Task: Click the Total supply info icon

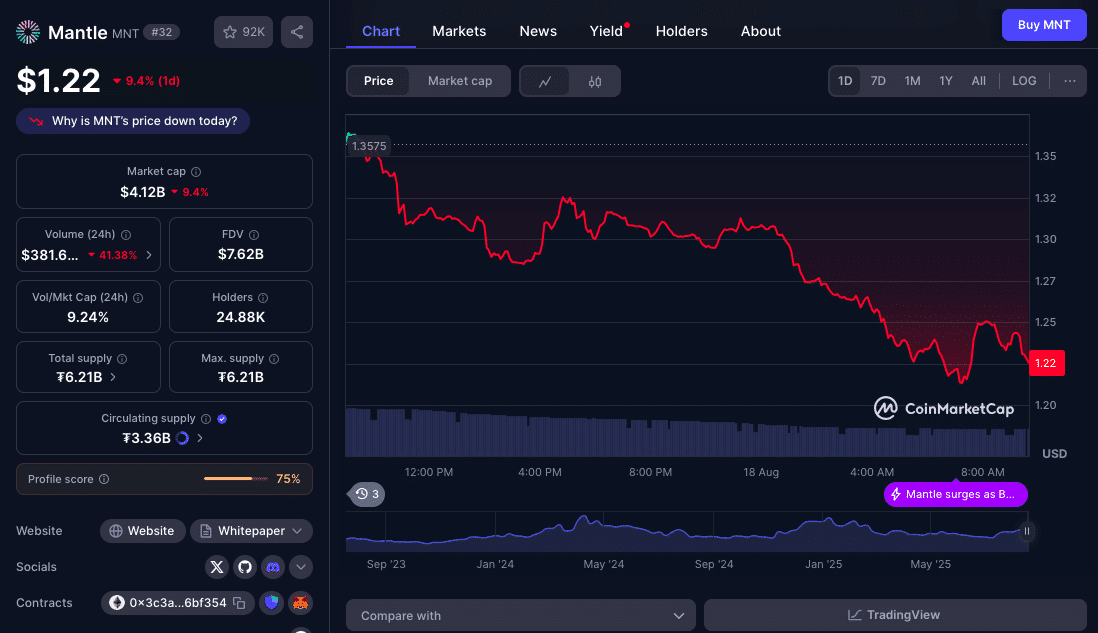Action: (122, 359)
